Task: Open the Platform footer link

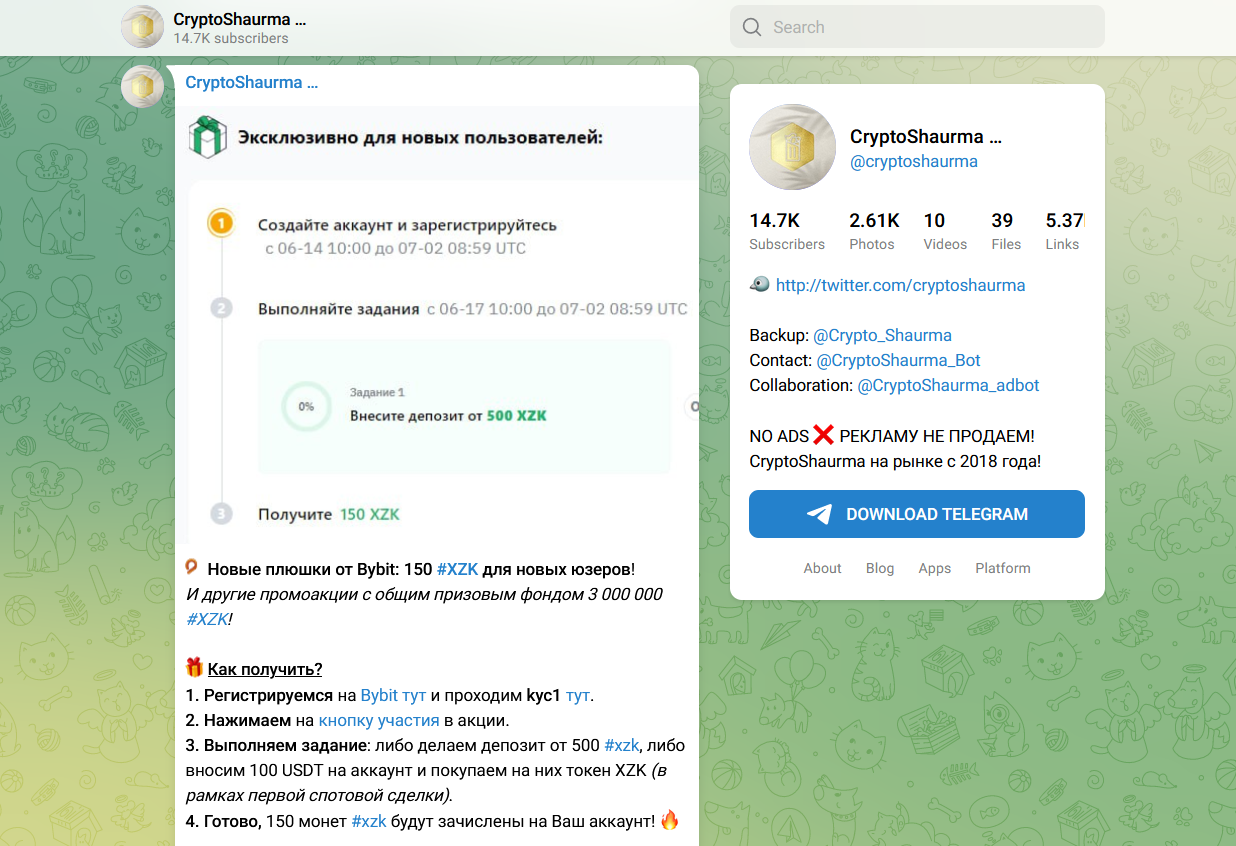Action: pos(1003,568)
